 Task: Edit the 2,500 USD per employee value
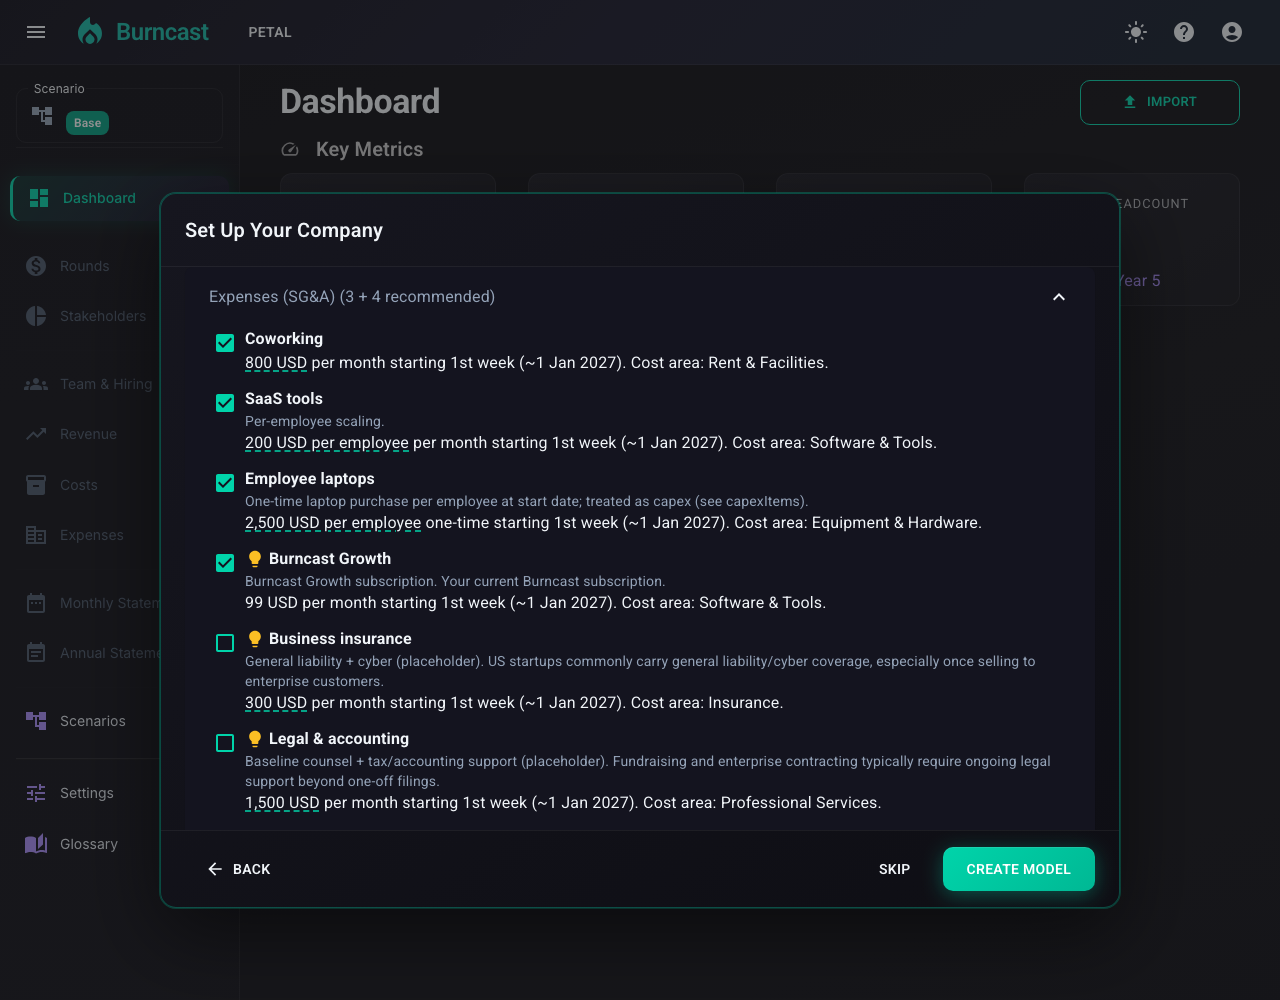(333, 523)
